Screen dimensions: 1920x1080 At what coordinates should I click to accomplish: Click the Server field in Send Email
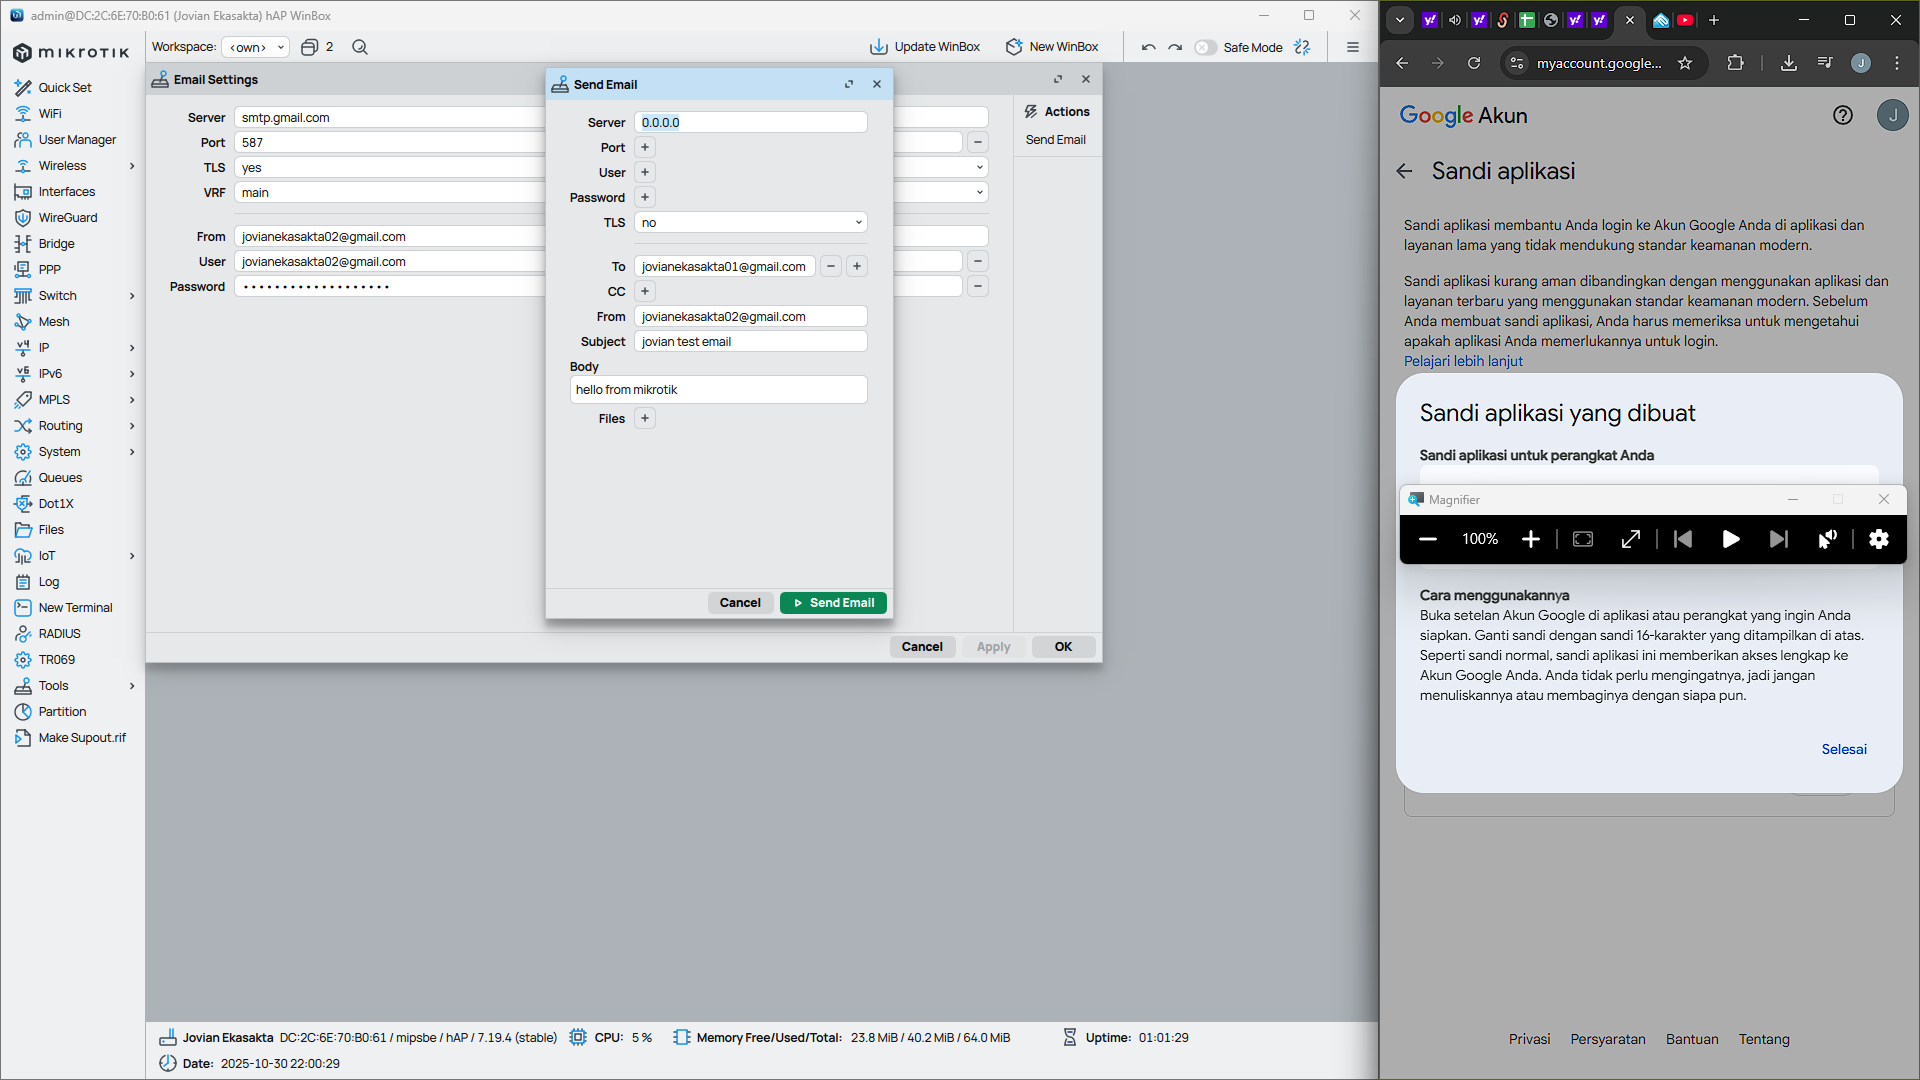point(751,123)
